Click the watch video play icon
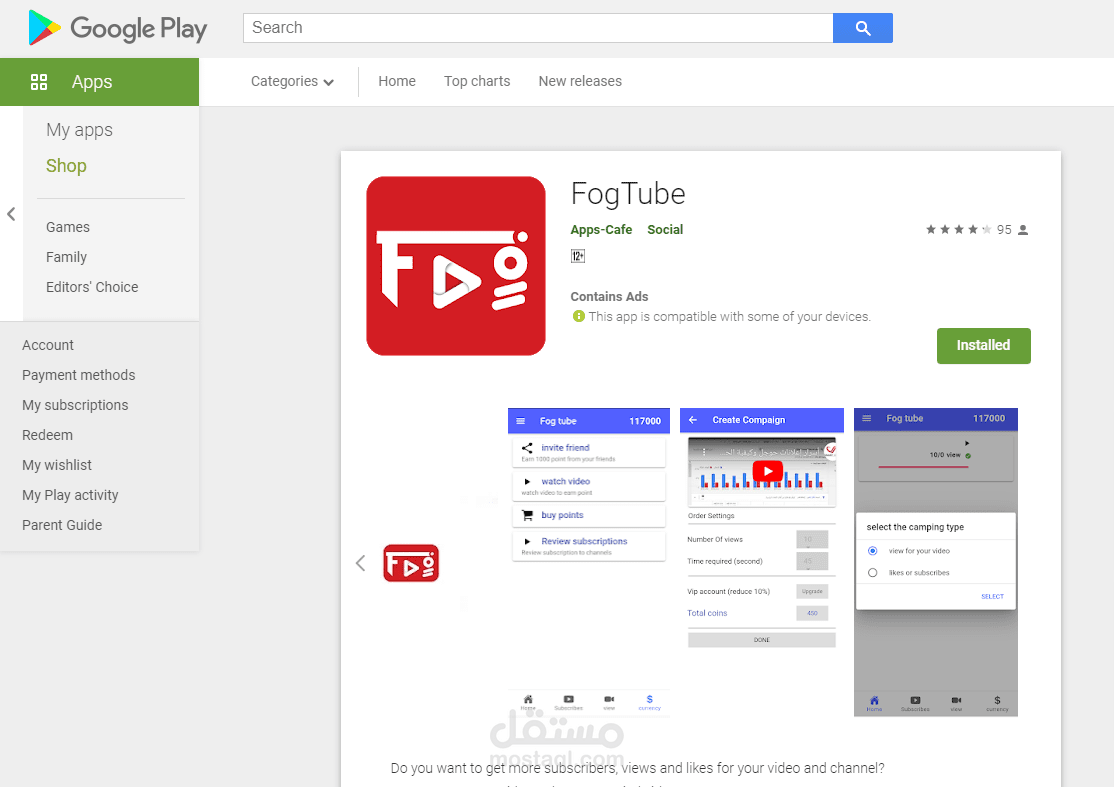Viewport: 1114px width, 787px height. [527, 482]
